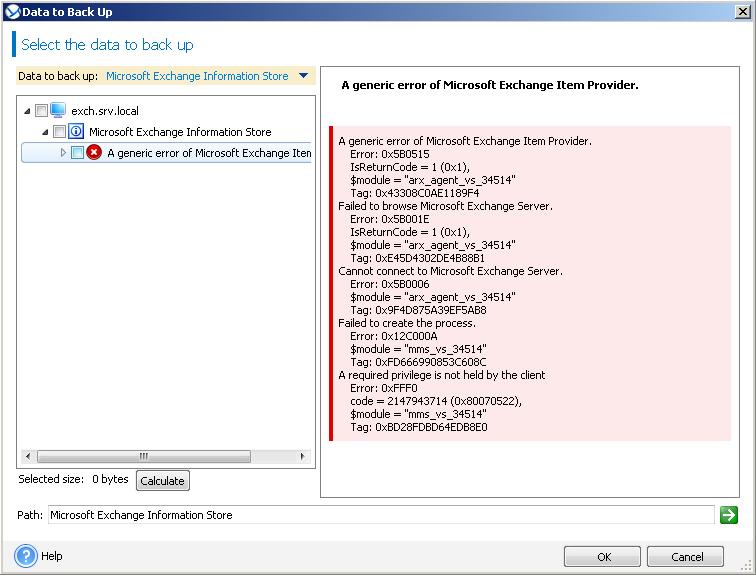Click the Calculate button

pos(162,481)
